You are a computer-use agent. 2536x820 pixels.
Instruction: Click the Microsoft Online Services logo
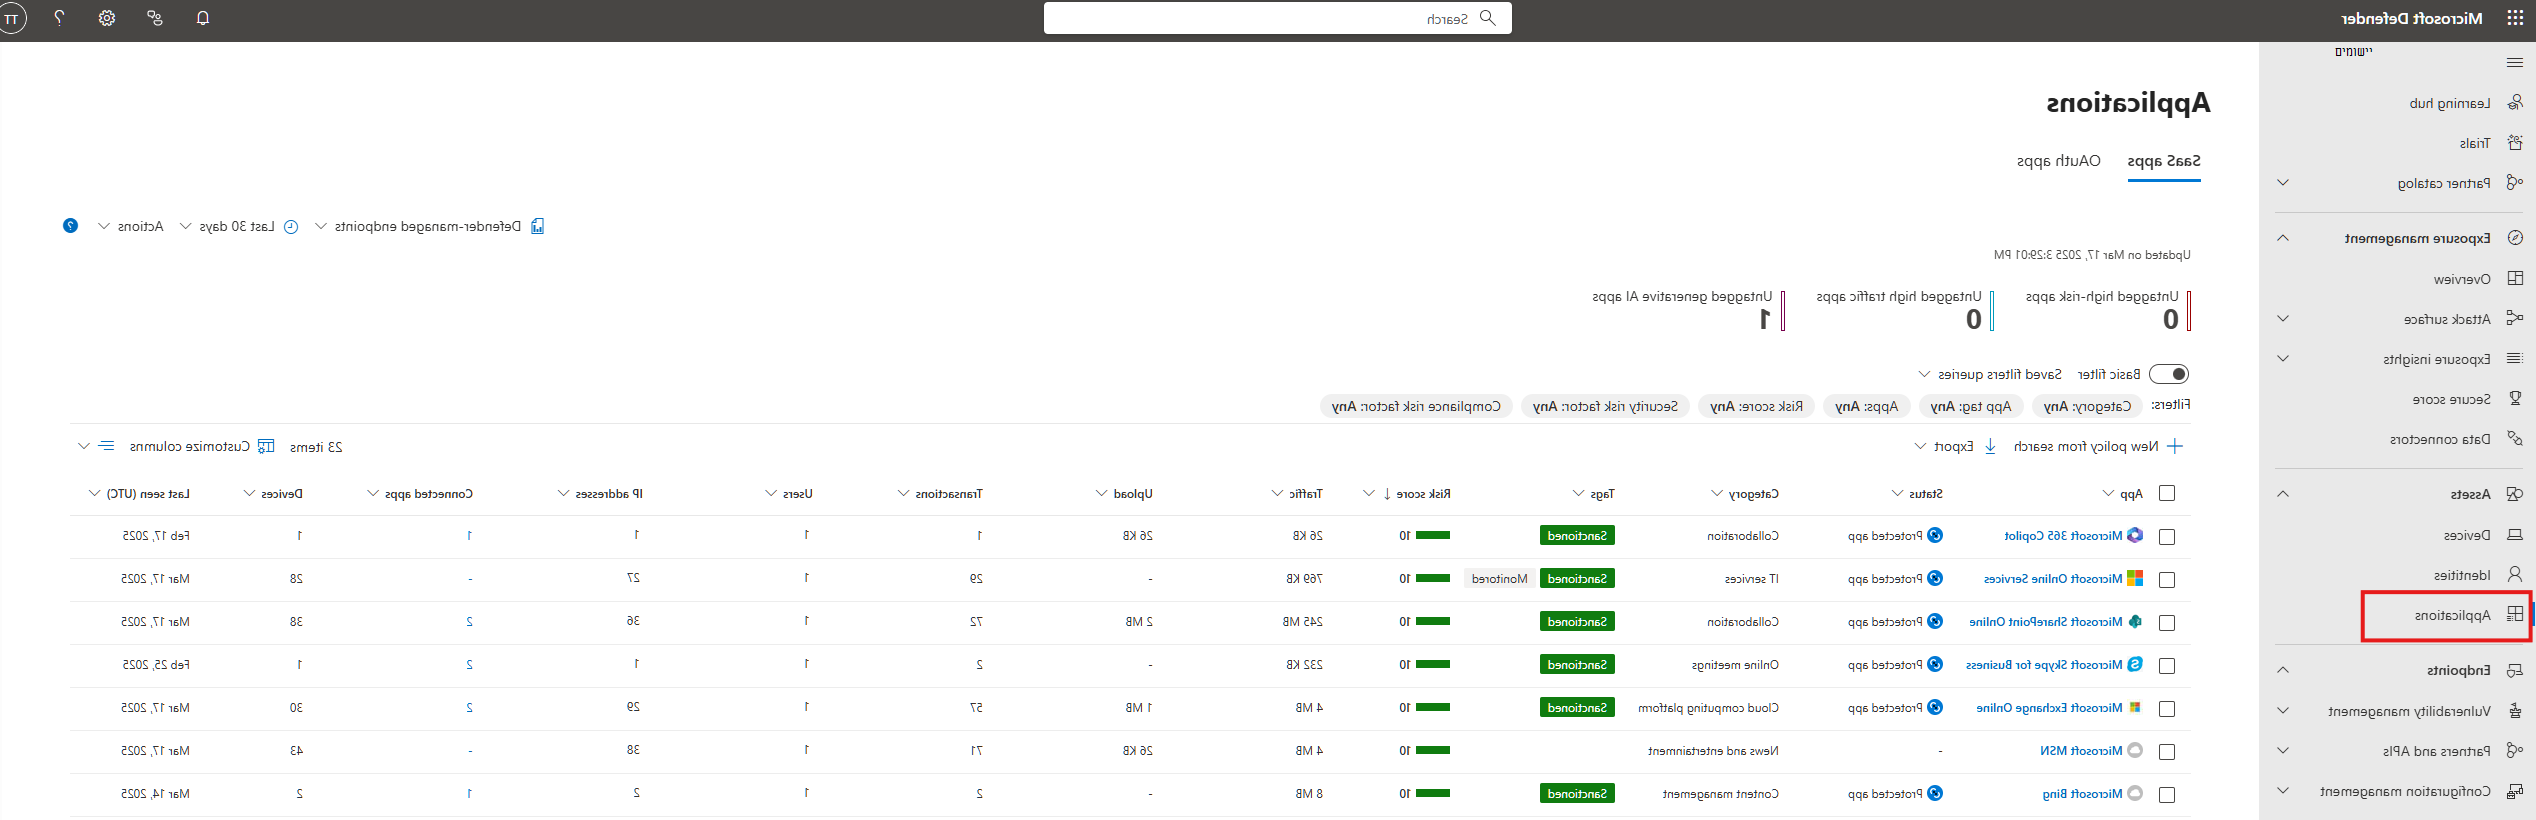pos(2135,578)
